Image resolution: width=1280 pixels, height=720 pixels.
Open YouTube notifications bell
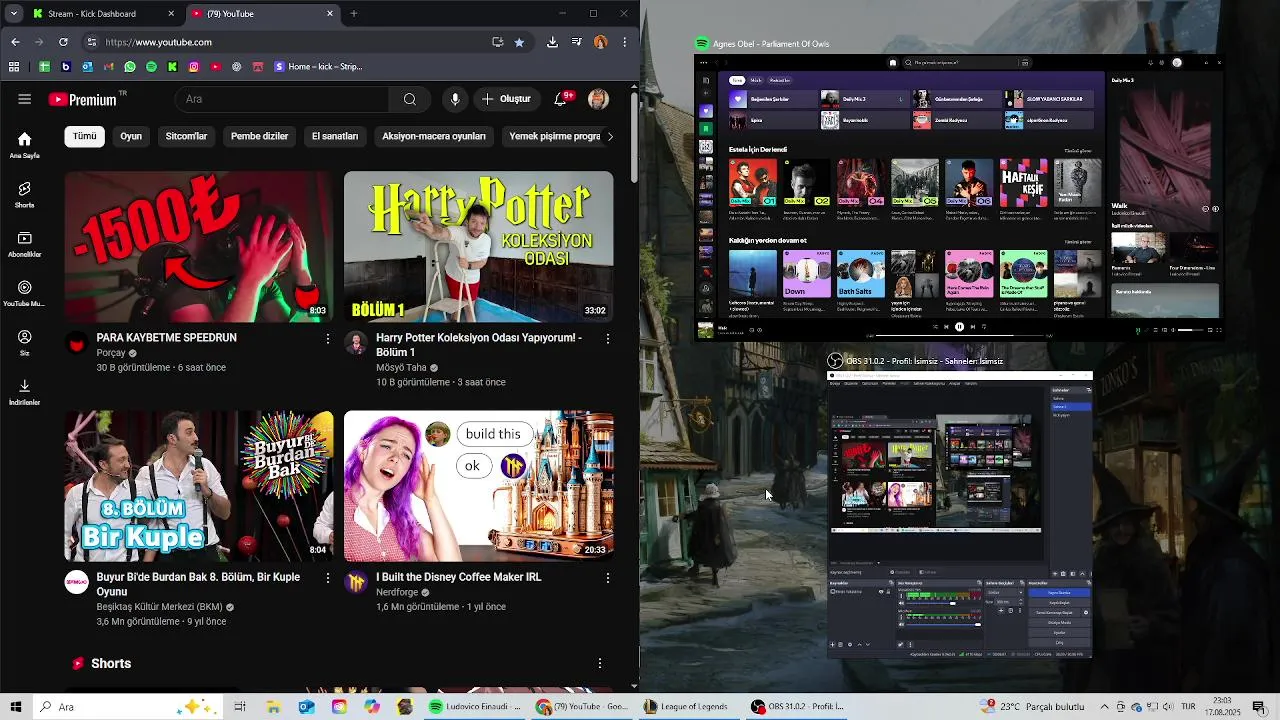562,98
